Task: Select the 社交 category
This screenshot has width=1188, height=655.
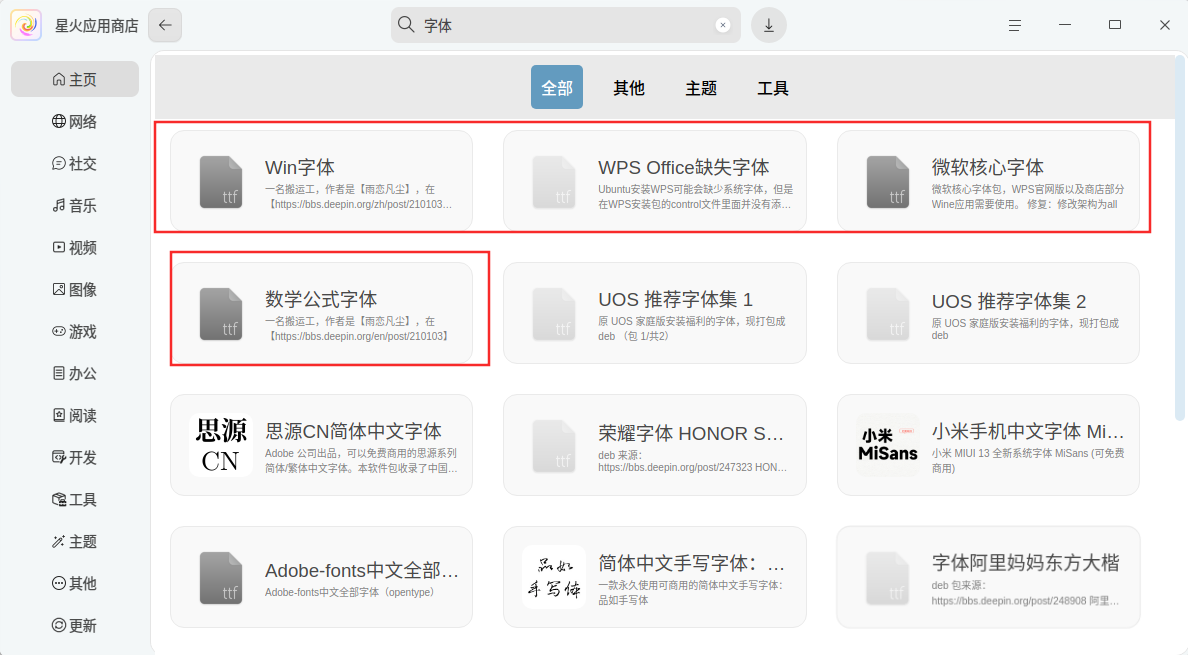Action: pyautogui.click(x=75, y=164)
